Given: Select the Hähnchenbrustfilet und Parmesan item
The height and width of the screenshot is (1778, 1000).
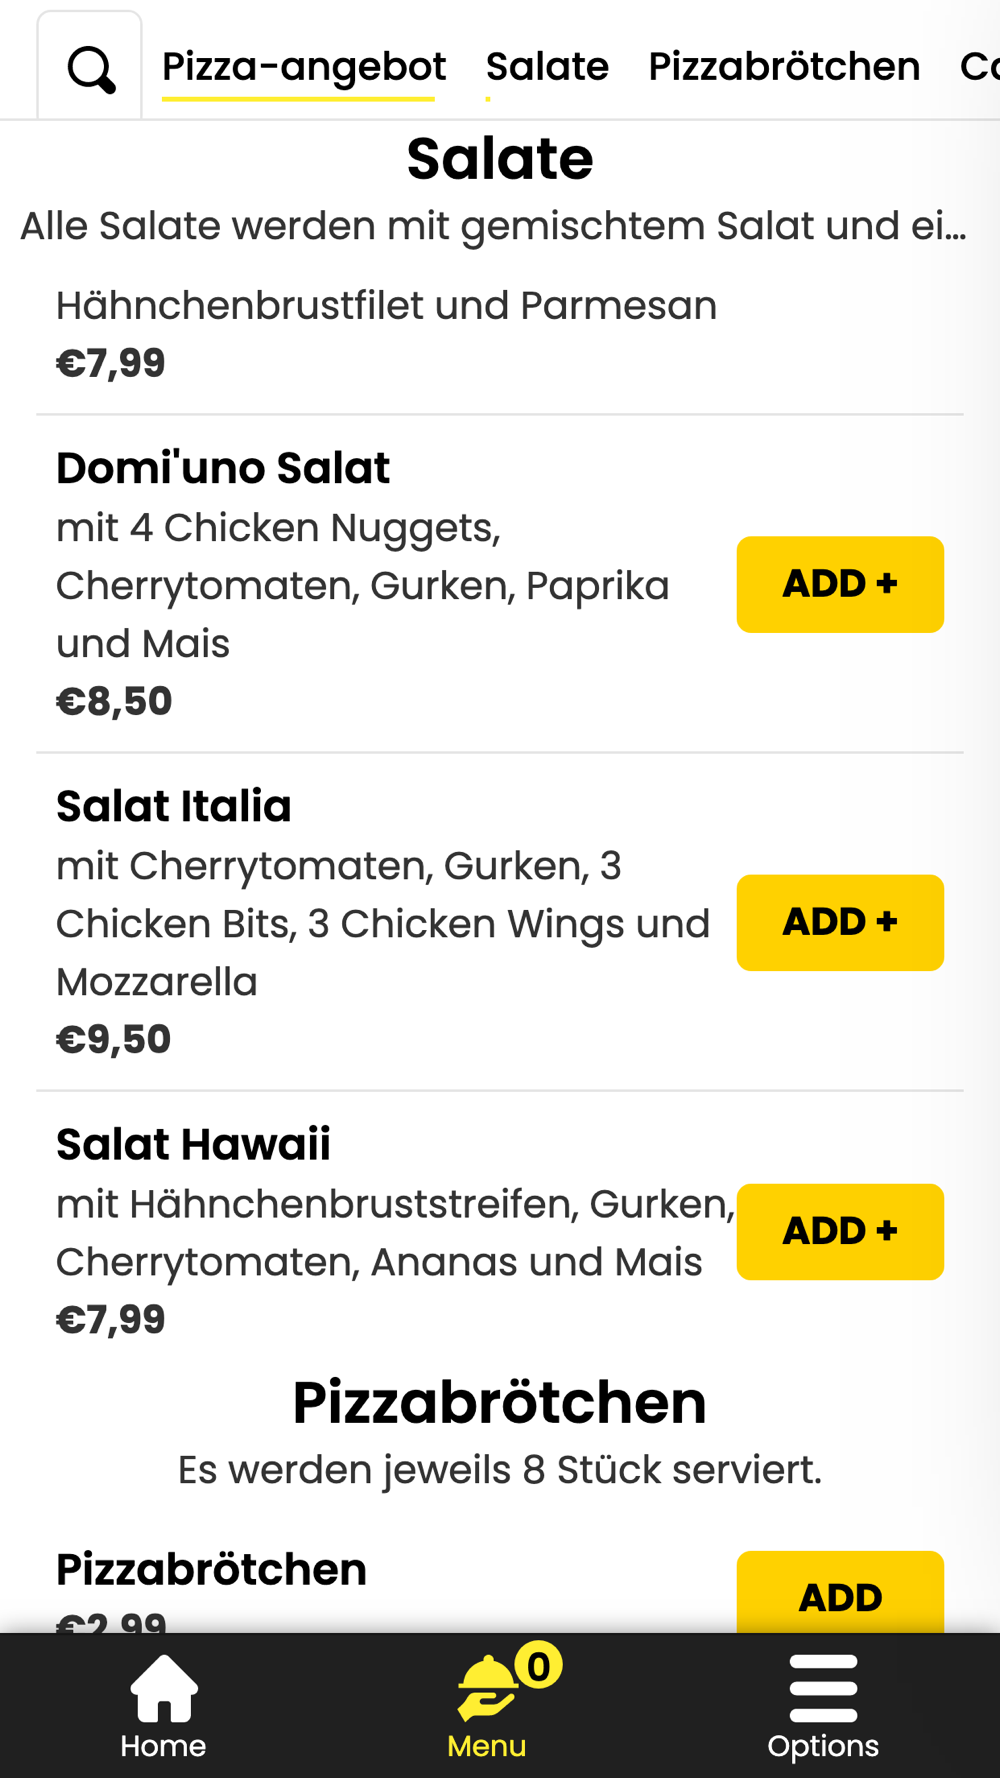Looking at the screenshot, I should (x=386, y=306).
